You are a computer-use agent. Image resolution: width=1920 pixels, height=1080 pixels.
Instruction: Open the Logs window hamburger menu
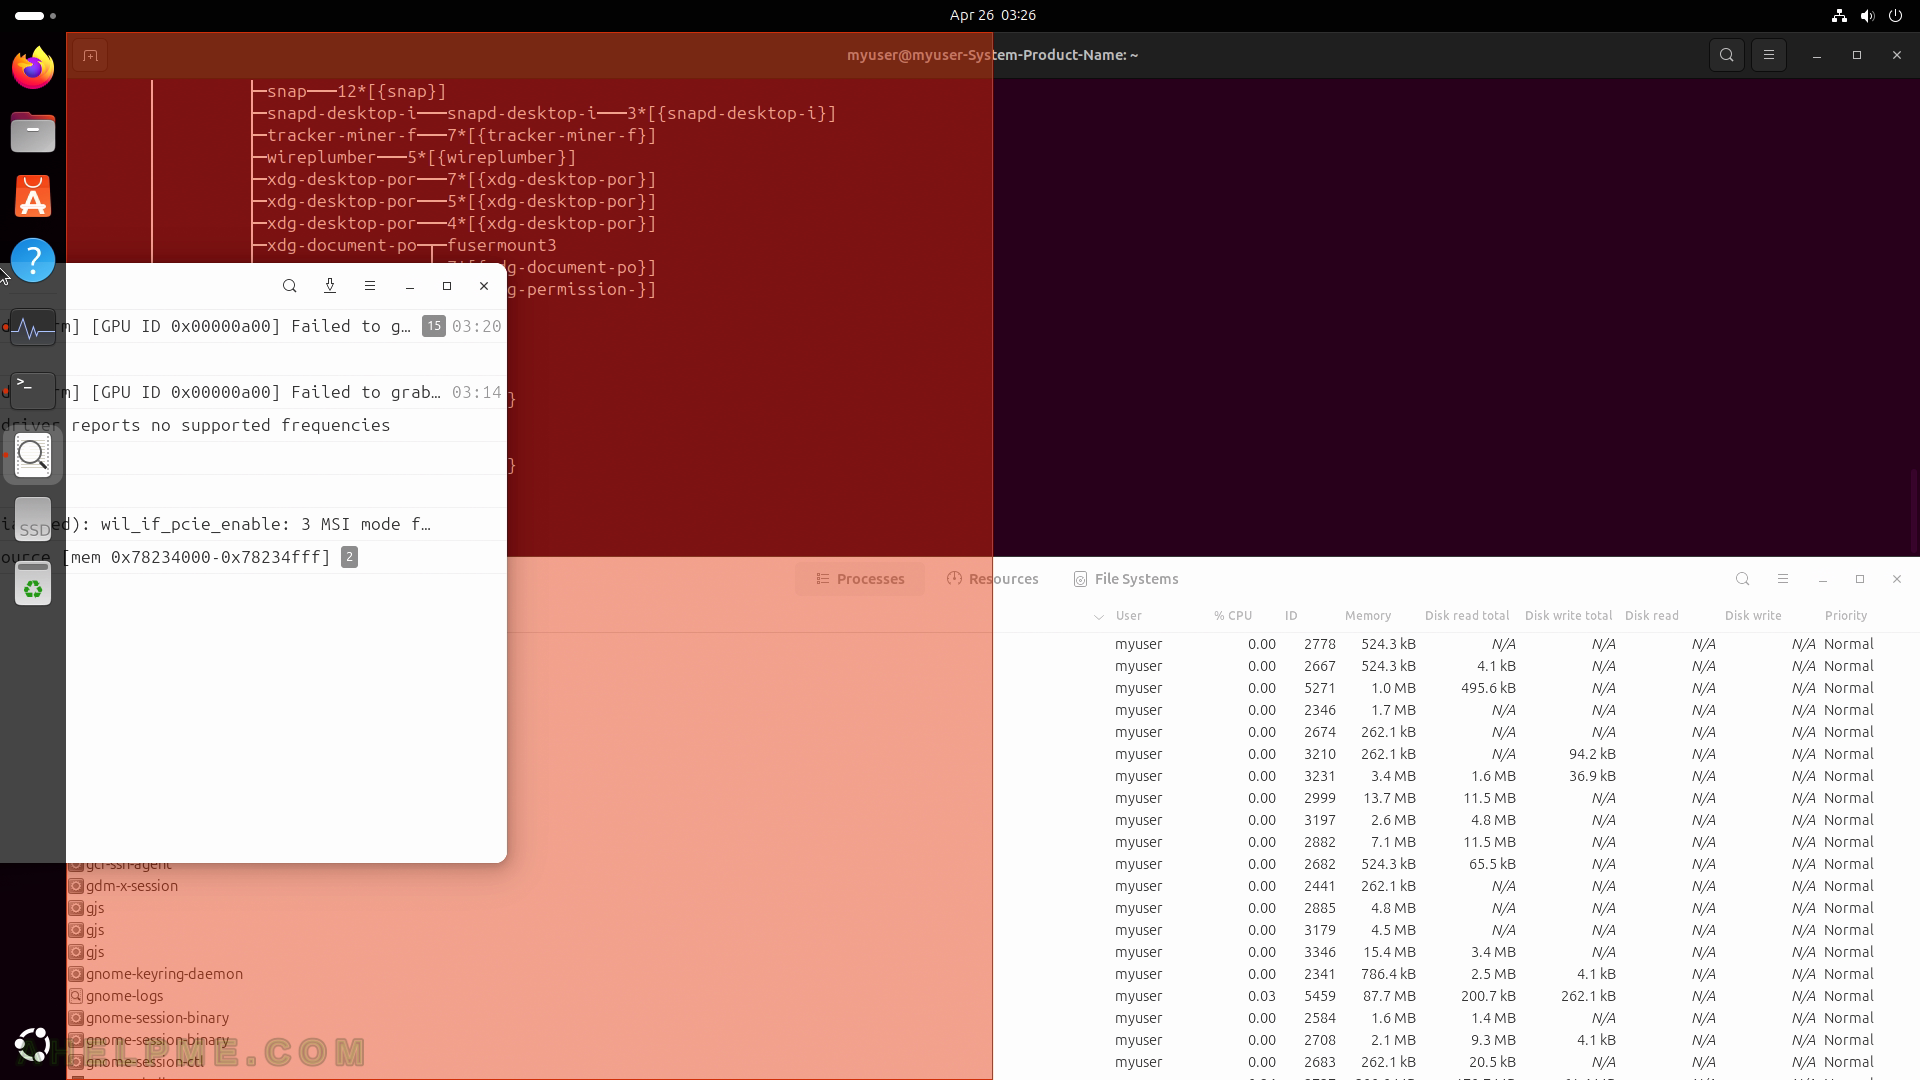click(x=370, y=286)
